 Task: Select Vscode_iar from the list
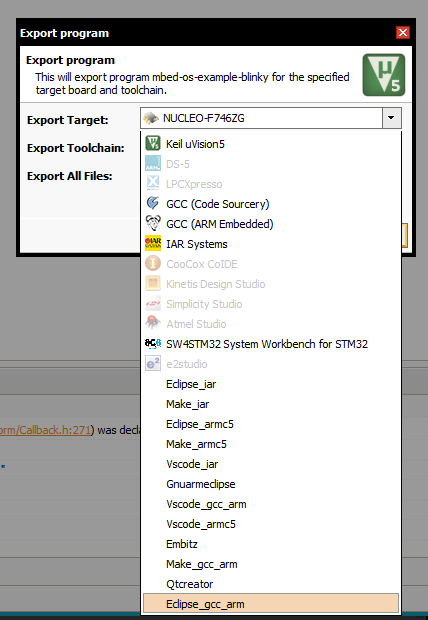(271, 464)
